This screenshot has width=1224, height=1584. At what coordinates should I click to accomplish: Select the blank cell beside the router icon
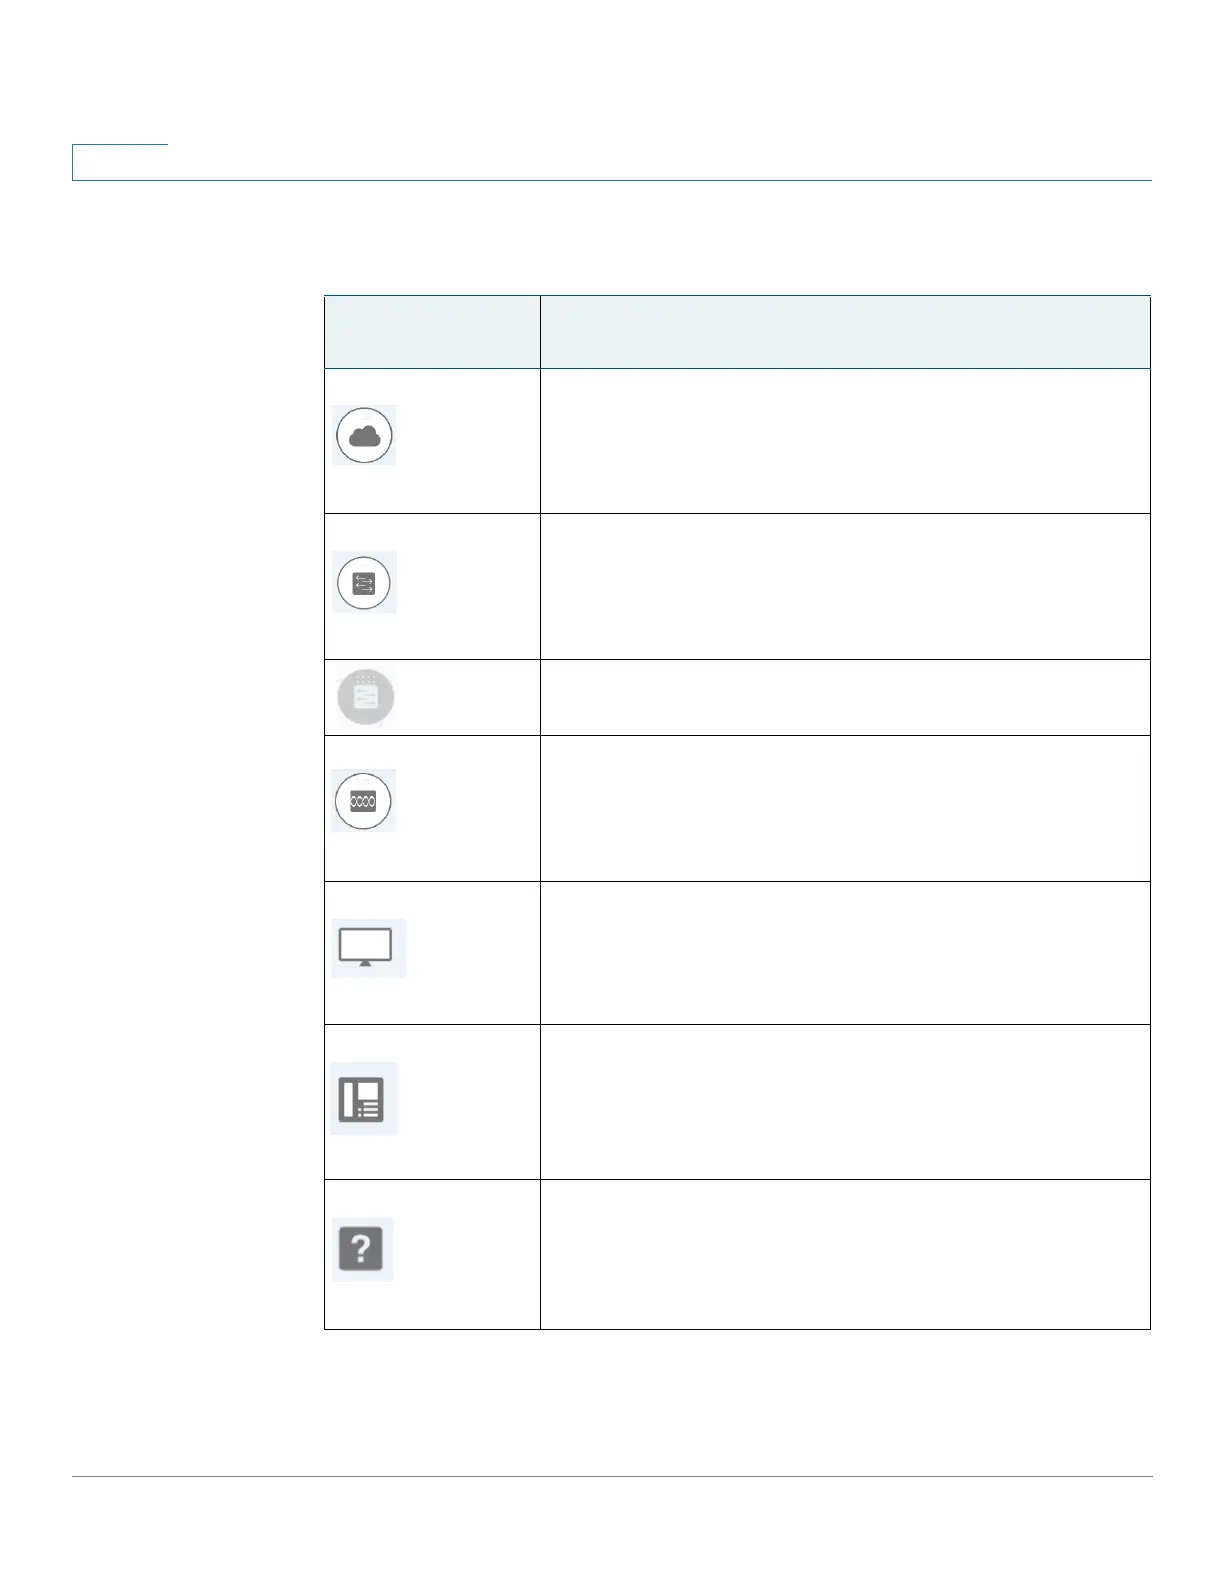[x=845, y=808]
